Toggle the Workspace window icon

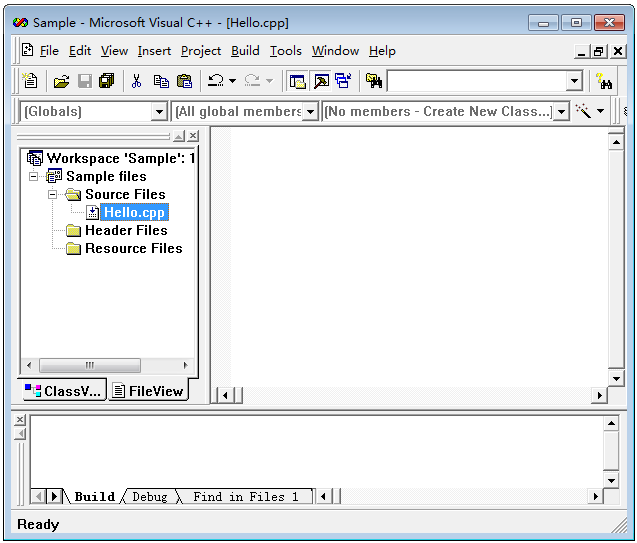[x=297, y=81]
